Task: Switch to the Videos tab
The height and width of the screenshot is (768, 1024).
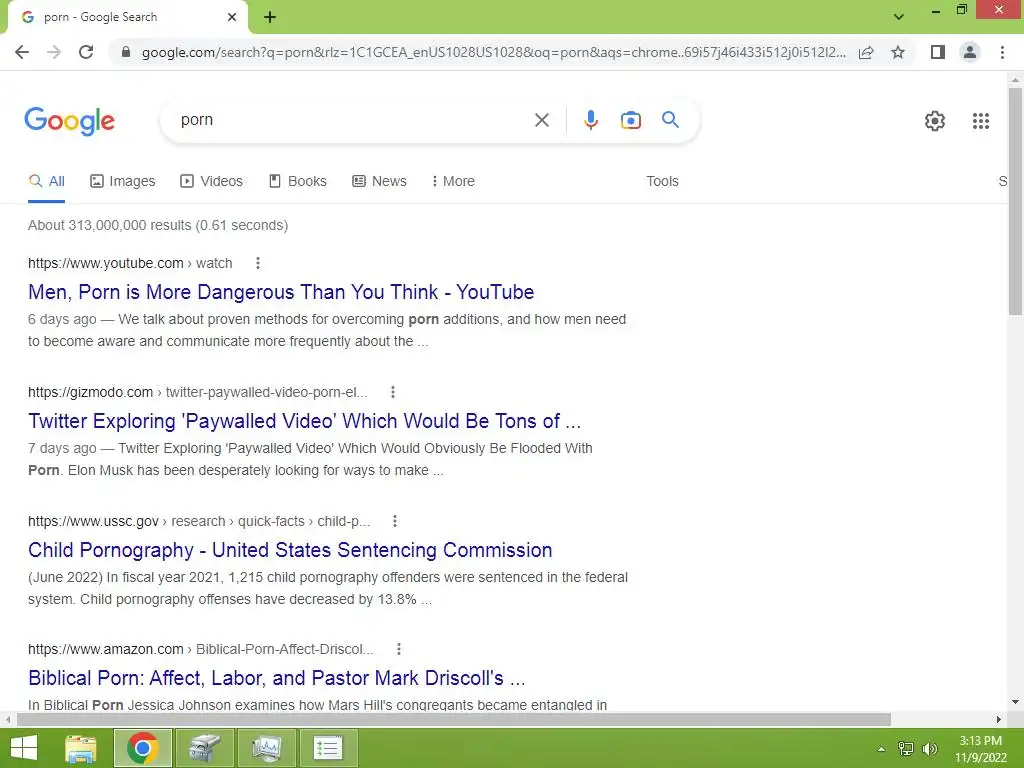Action: 212,181
